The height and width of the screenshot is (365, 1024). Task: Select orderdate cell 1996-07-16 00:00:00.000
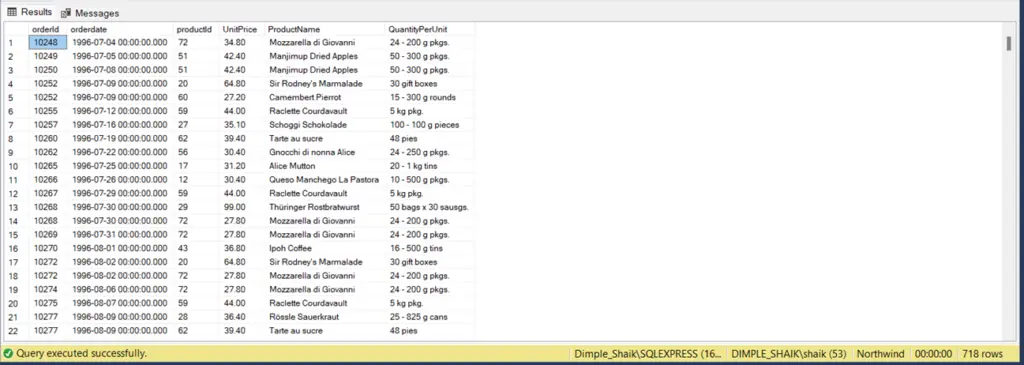(121, 125)
